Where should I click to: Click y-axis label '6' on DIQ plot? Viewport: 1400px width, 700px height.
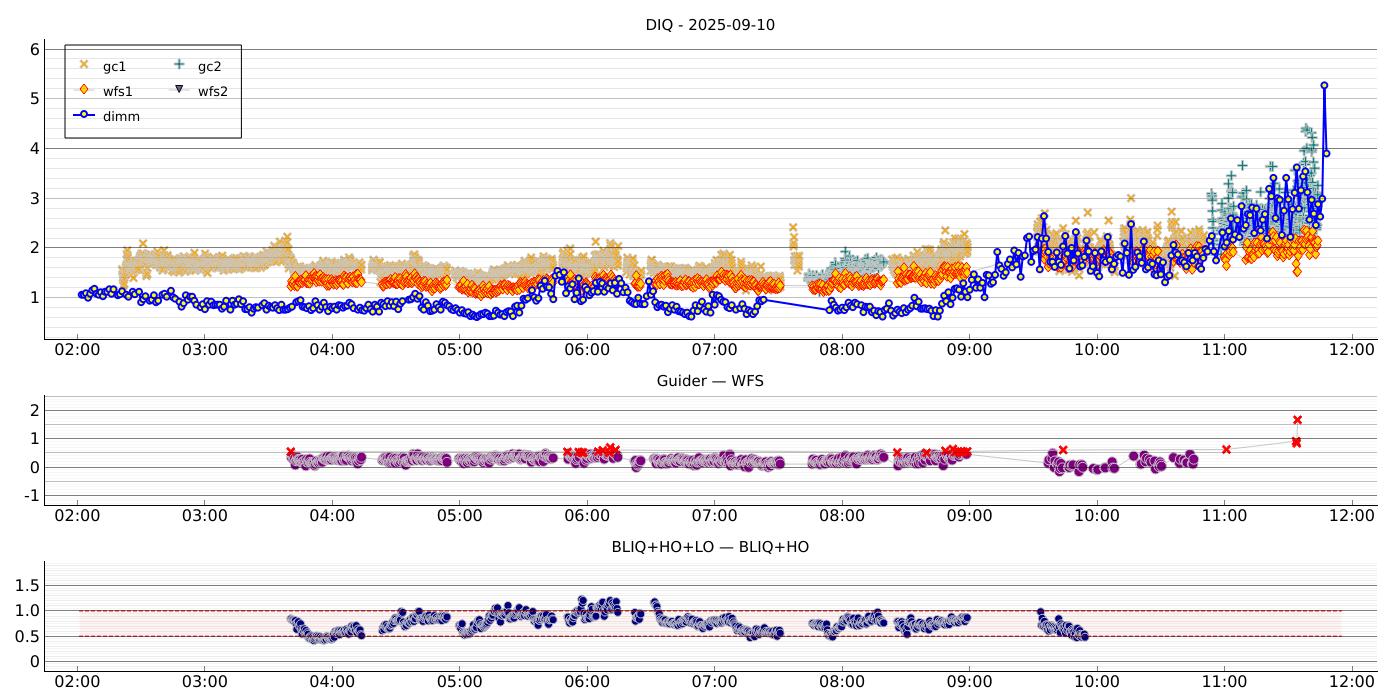click(34, 49)
